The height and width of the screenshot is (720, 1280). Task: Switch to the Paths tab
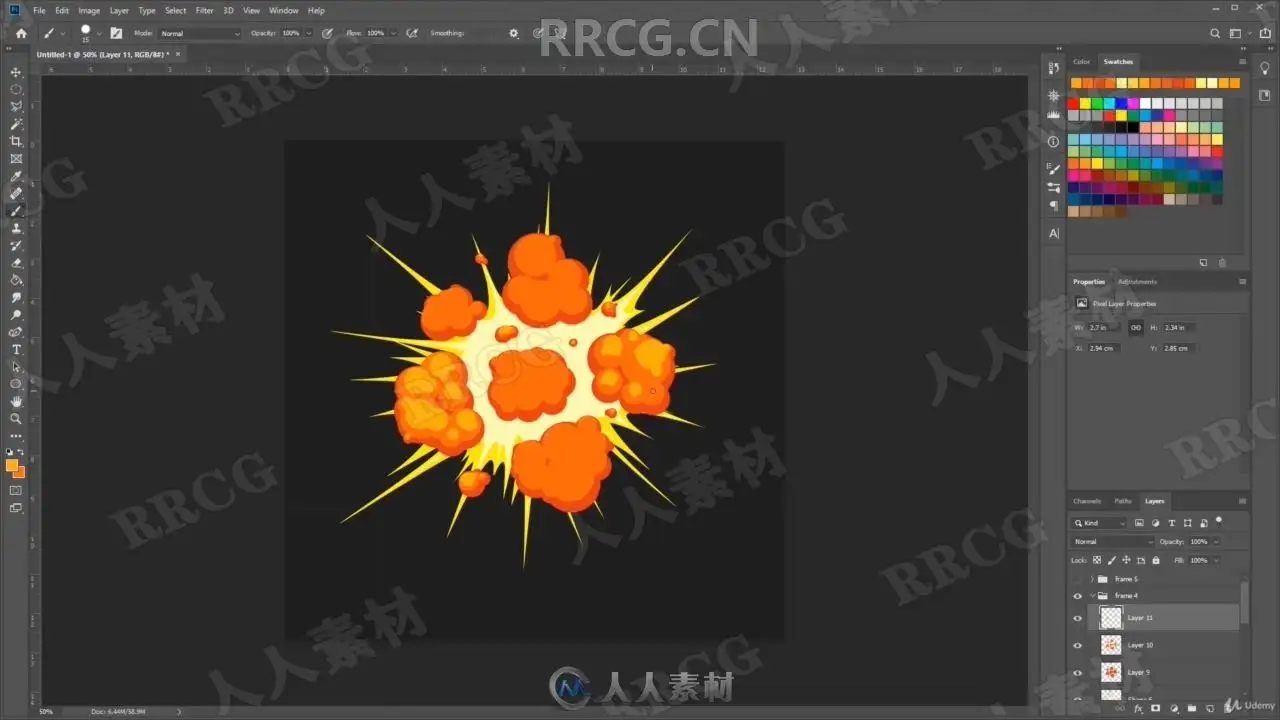pyautogui.click(x=1123, y=501)
